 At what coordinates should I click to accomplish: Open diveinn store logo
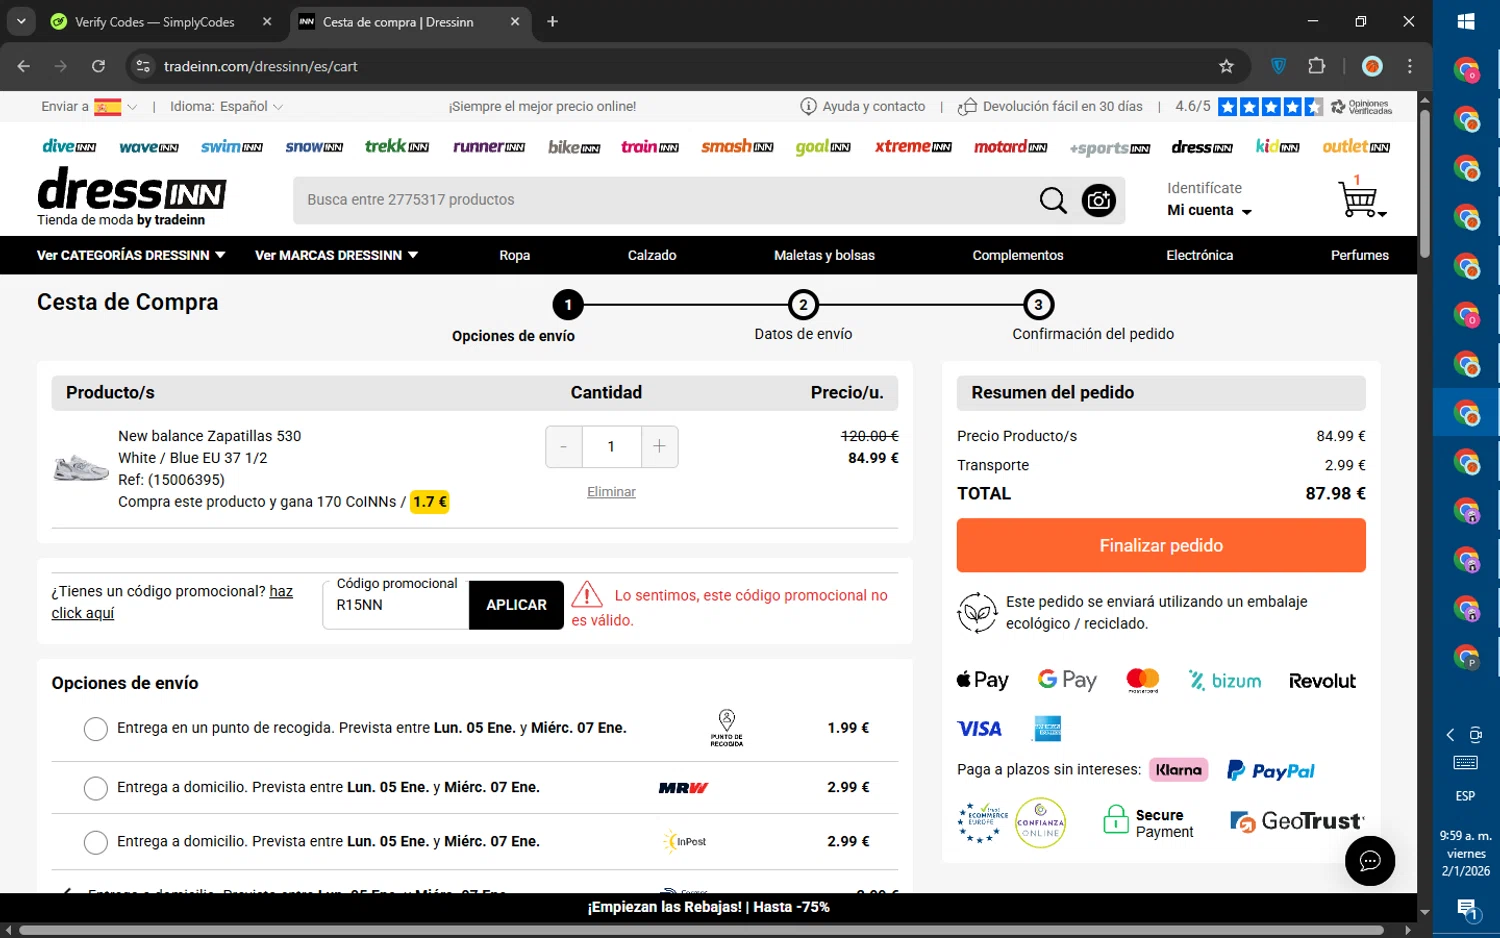point(69,146)
